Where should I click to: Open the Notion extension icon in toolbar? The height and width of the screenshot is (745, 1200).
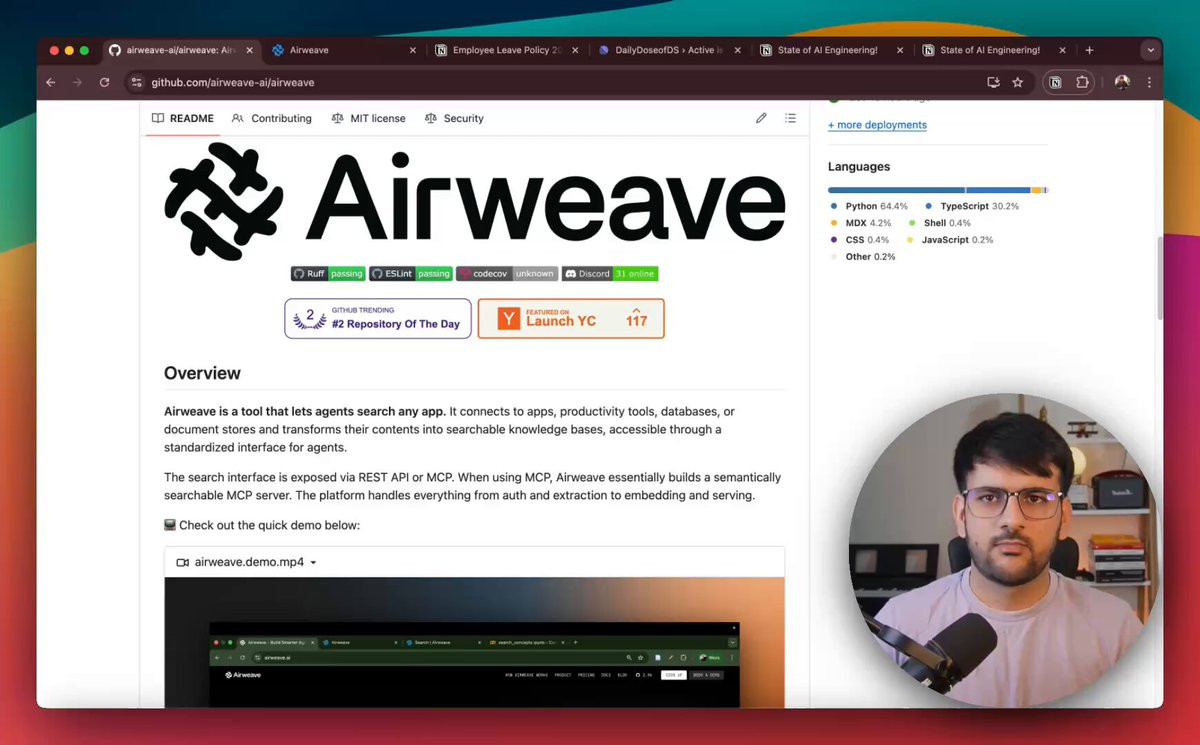click(x=1055, y=82)
